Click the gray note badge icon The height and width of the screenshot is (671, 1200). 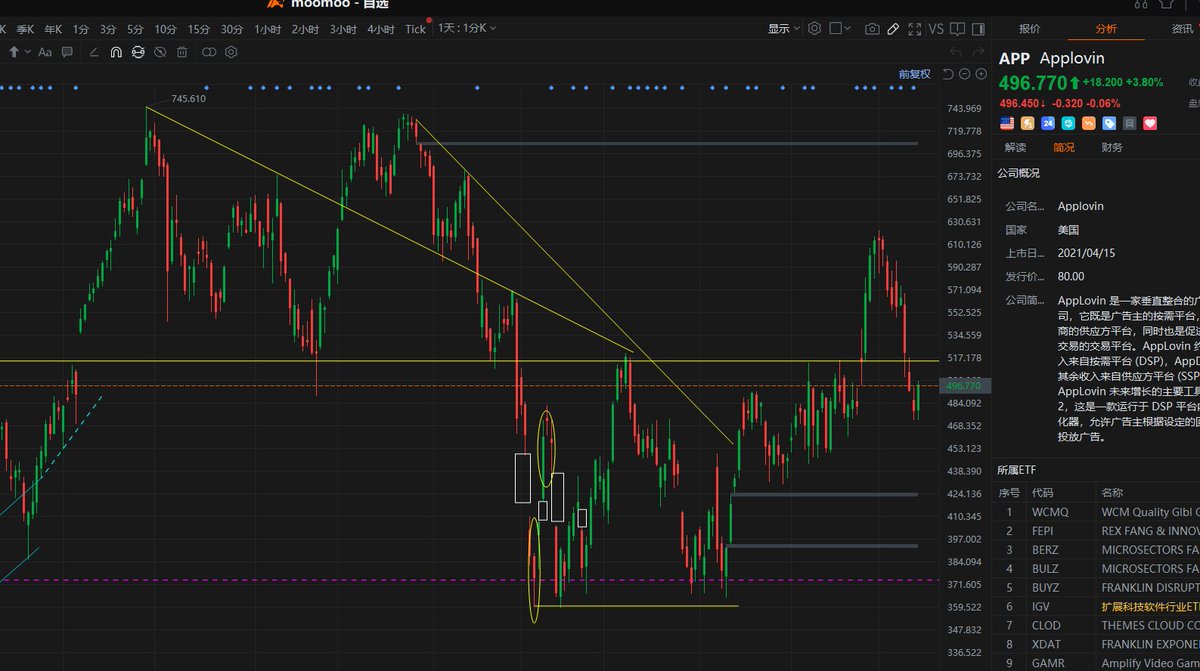1129,123
